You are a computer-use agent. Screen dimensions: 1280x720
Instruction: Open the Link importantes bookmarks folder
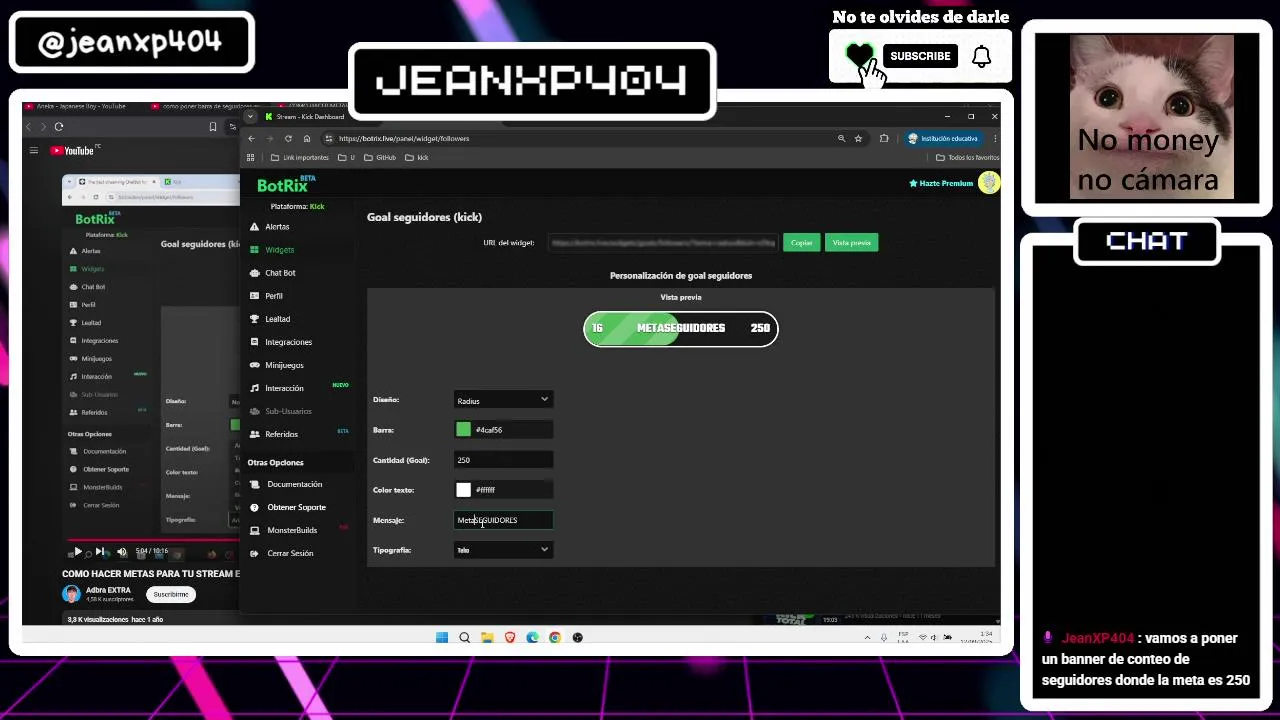[x=299, y=158]
